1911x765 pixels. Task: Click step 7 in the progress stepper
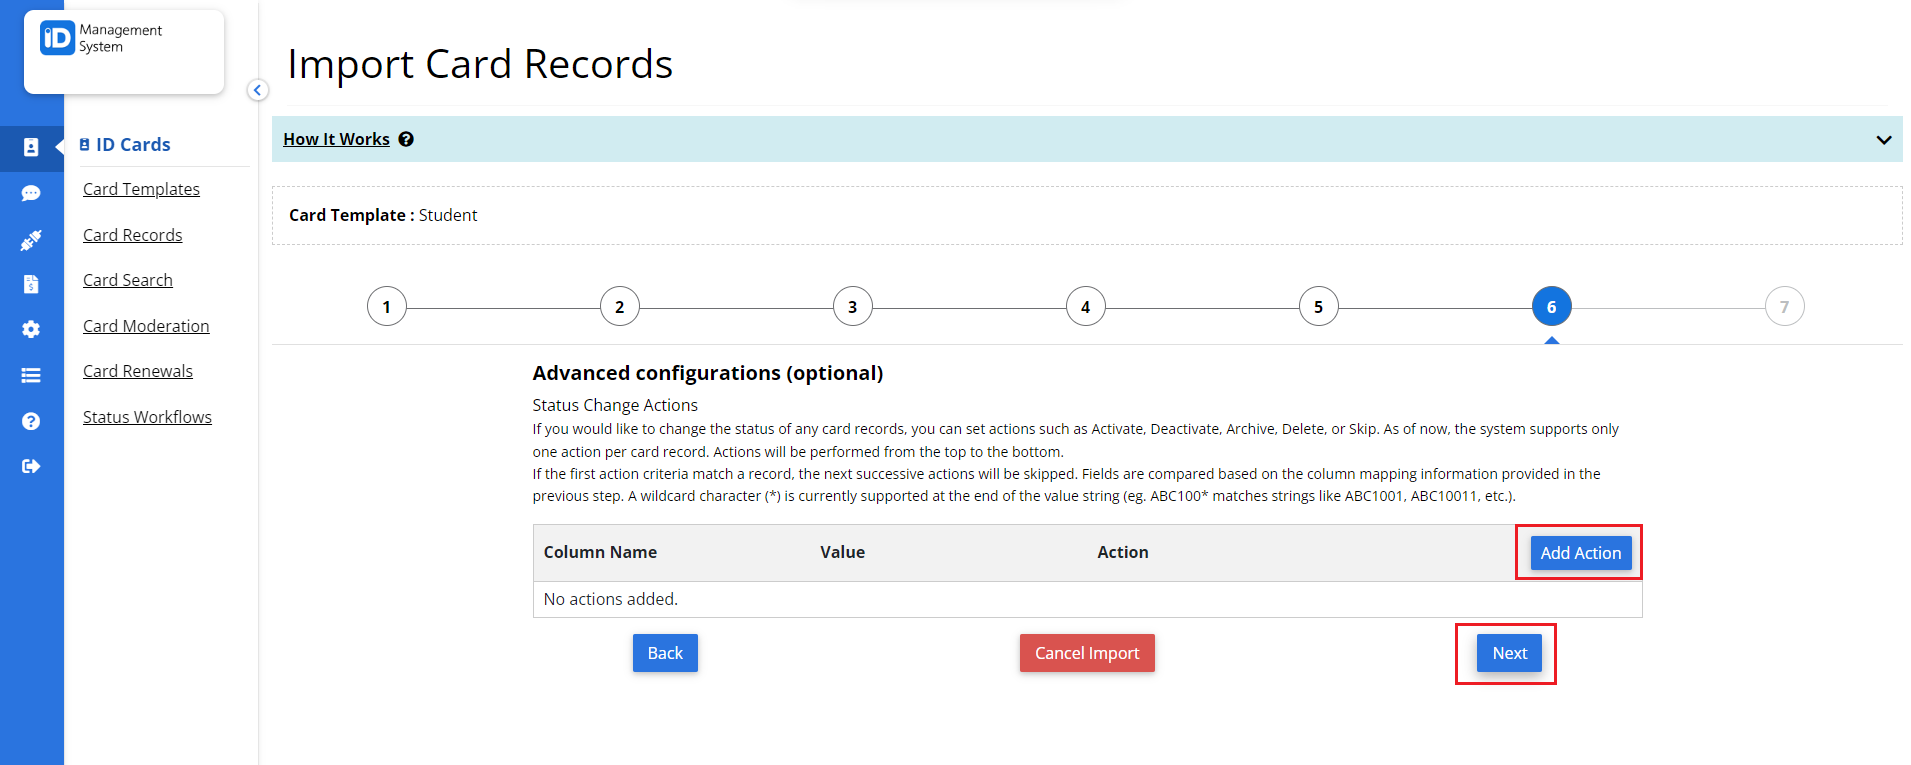[x=1784, y=306]
